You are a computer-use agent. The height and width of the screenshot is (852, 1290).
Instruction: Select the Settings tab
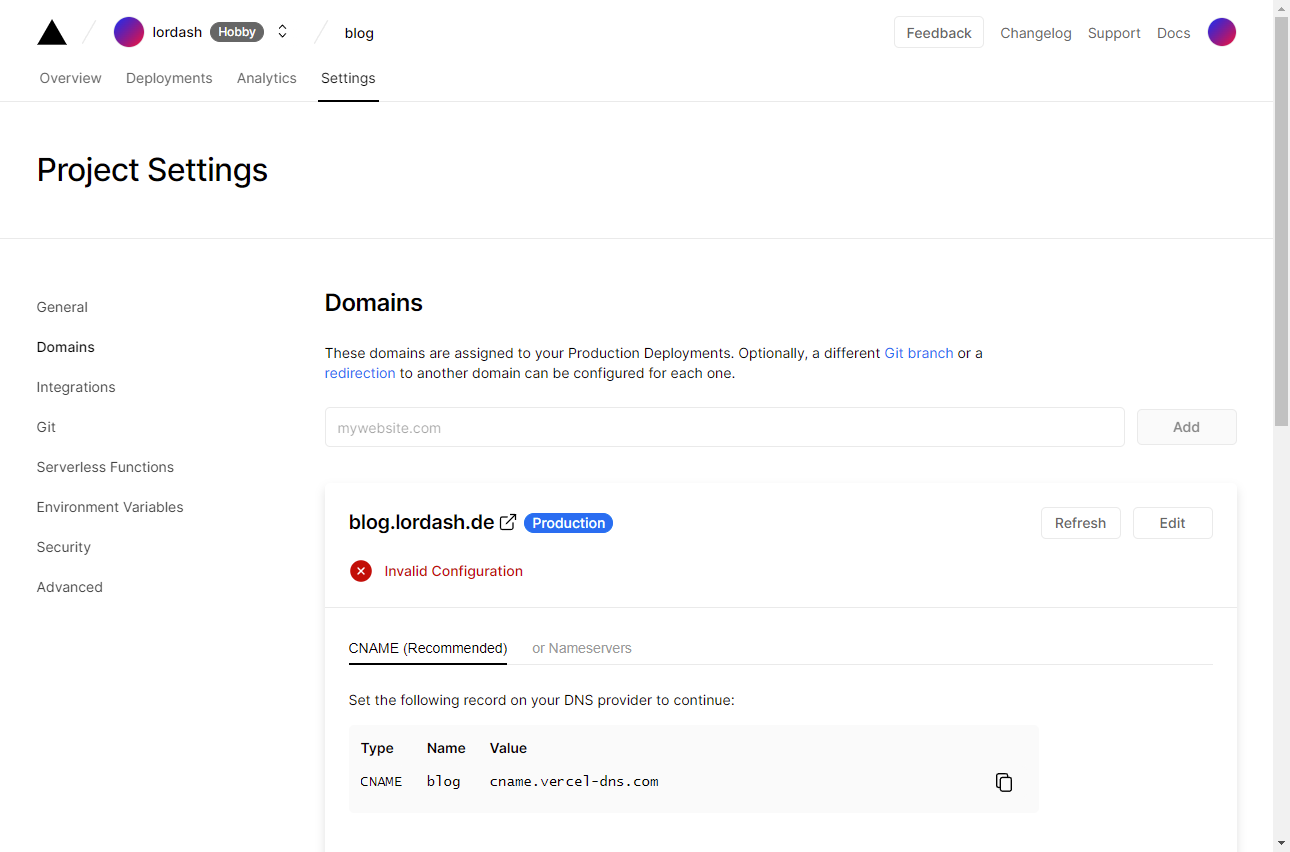pos(348,78)
